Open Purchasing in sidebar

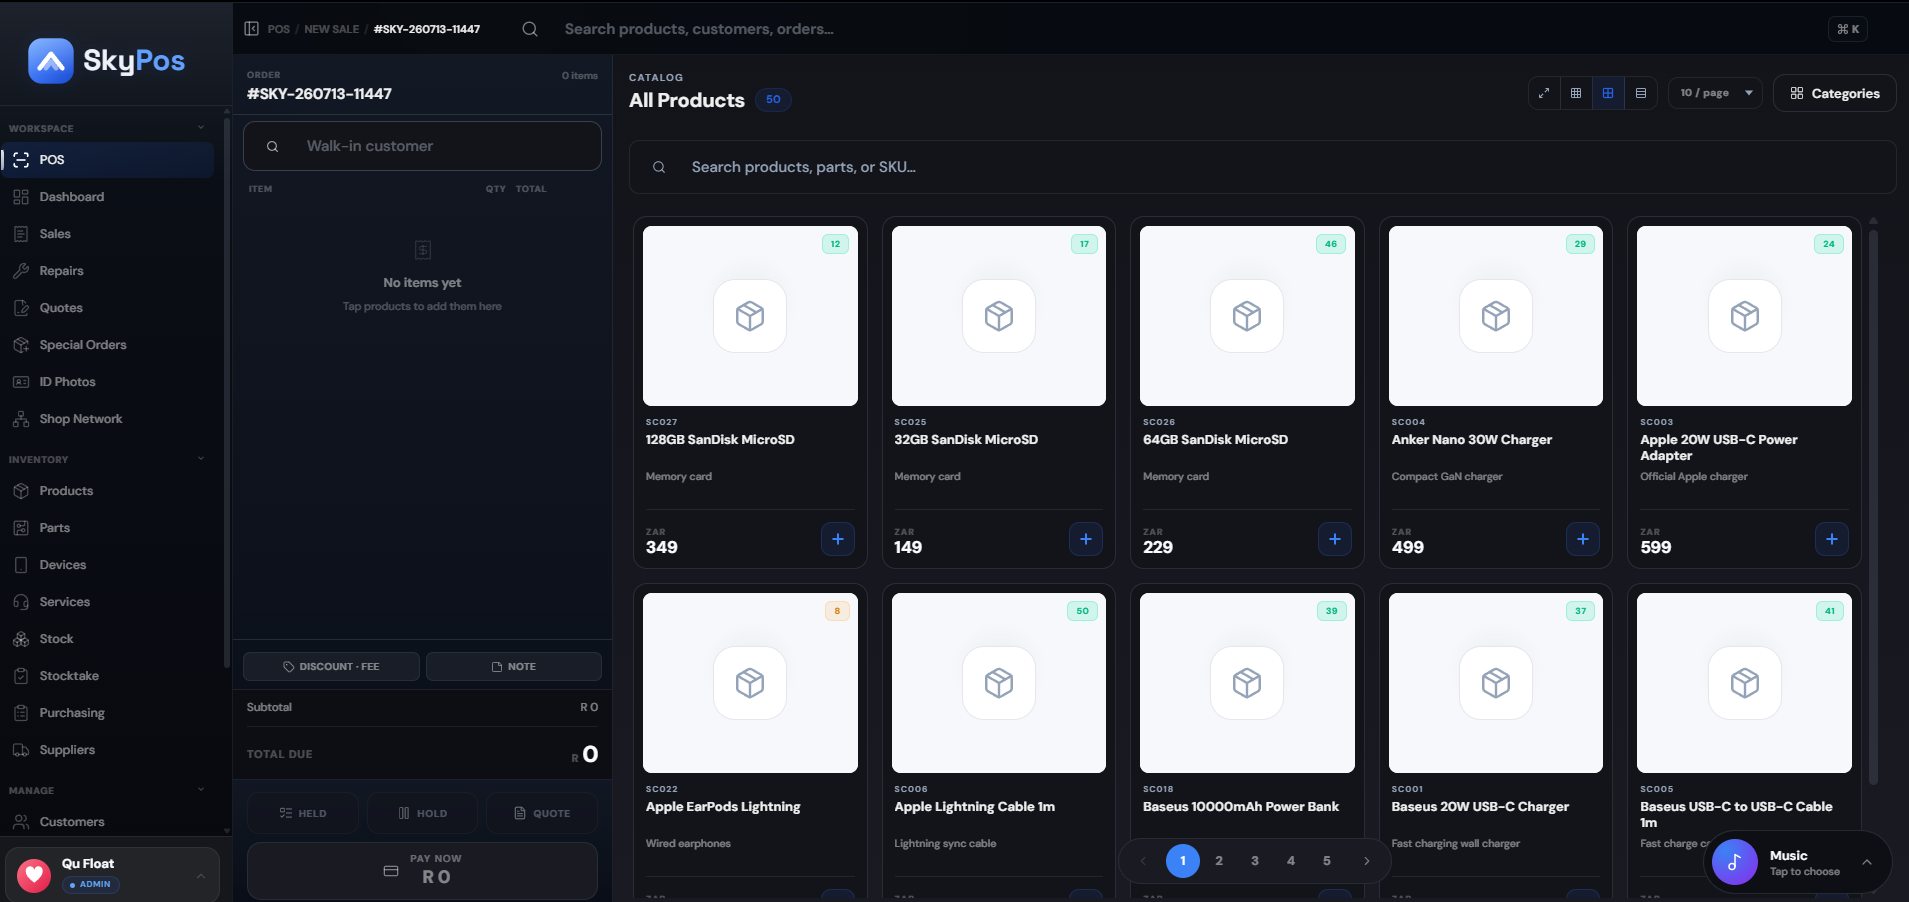coord(107,713)
